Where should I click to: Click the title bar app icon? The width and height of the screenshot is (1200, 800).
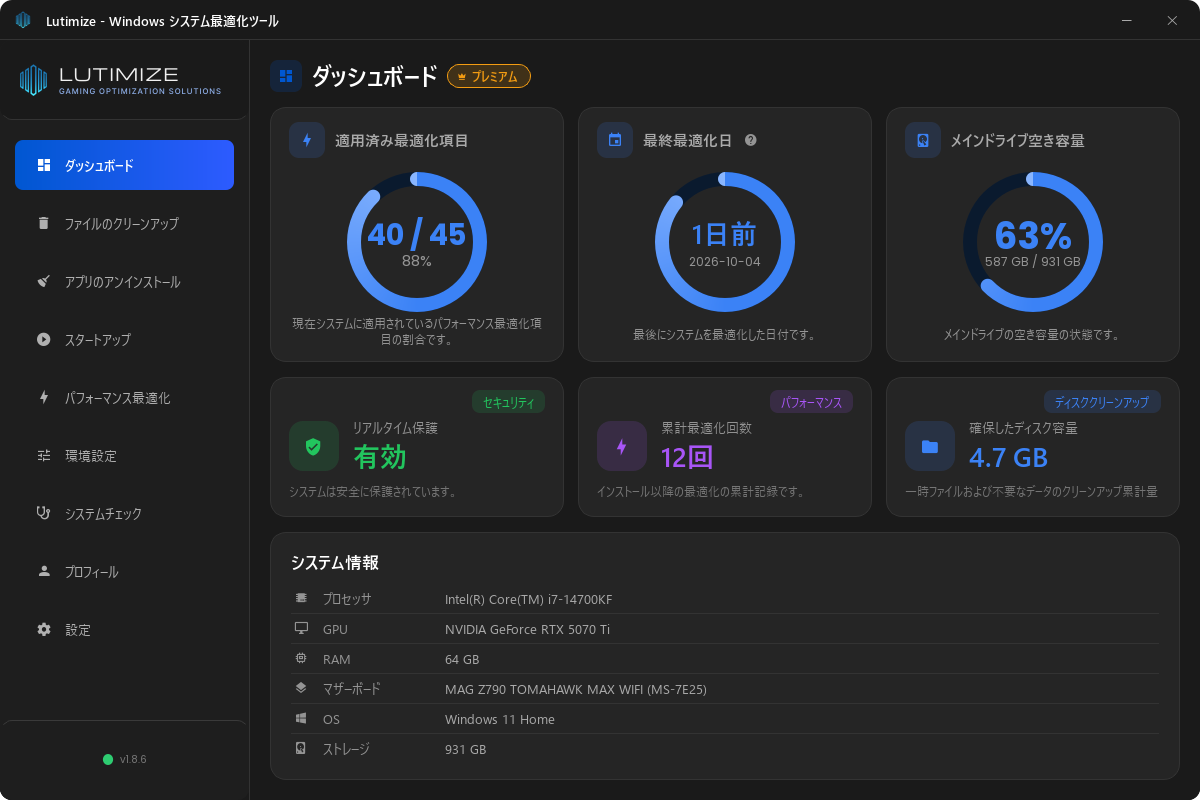coord(23,20)
